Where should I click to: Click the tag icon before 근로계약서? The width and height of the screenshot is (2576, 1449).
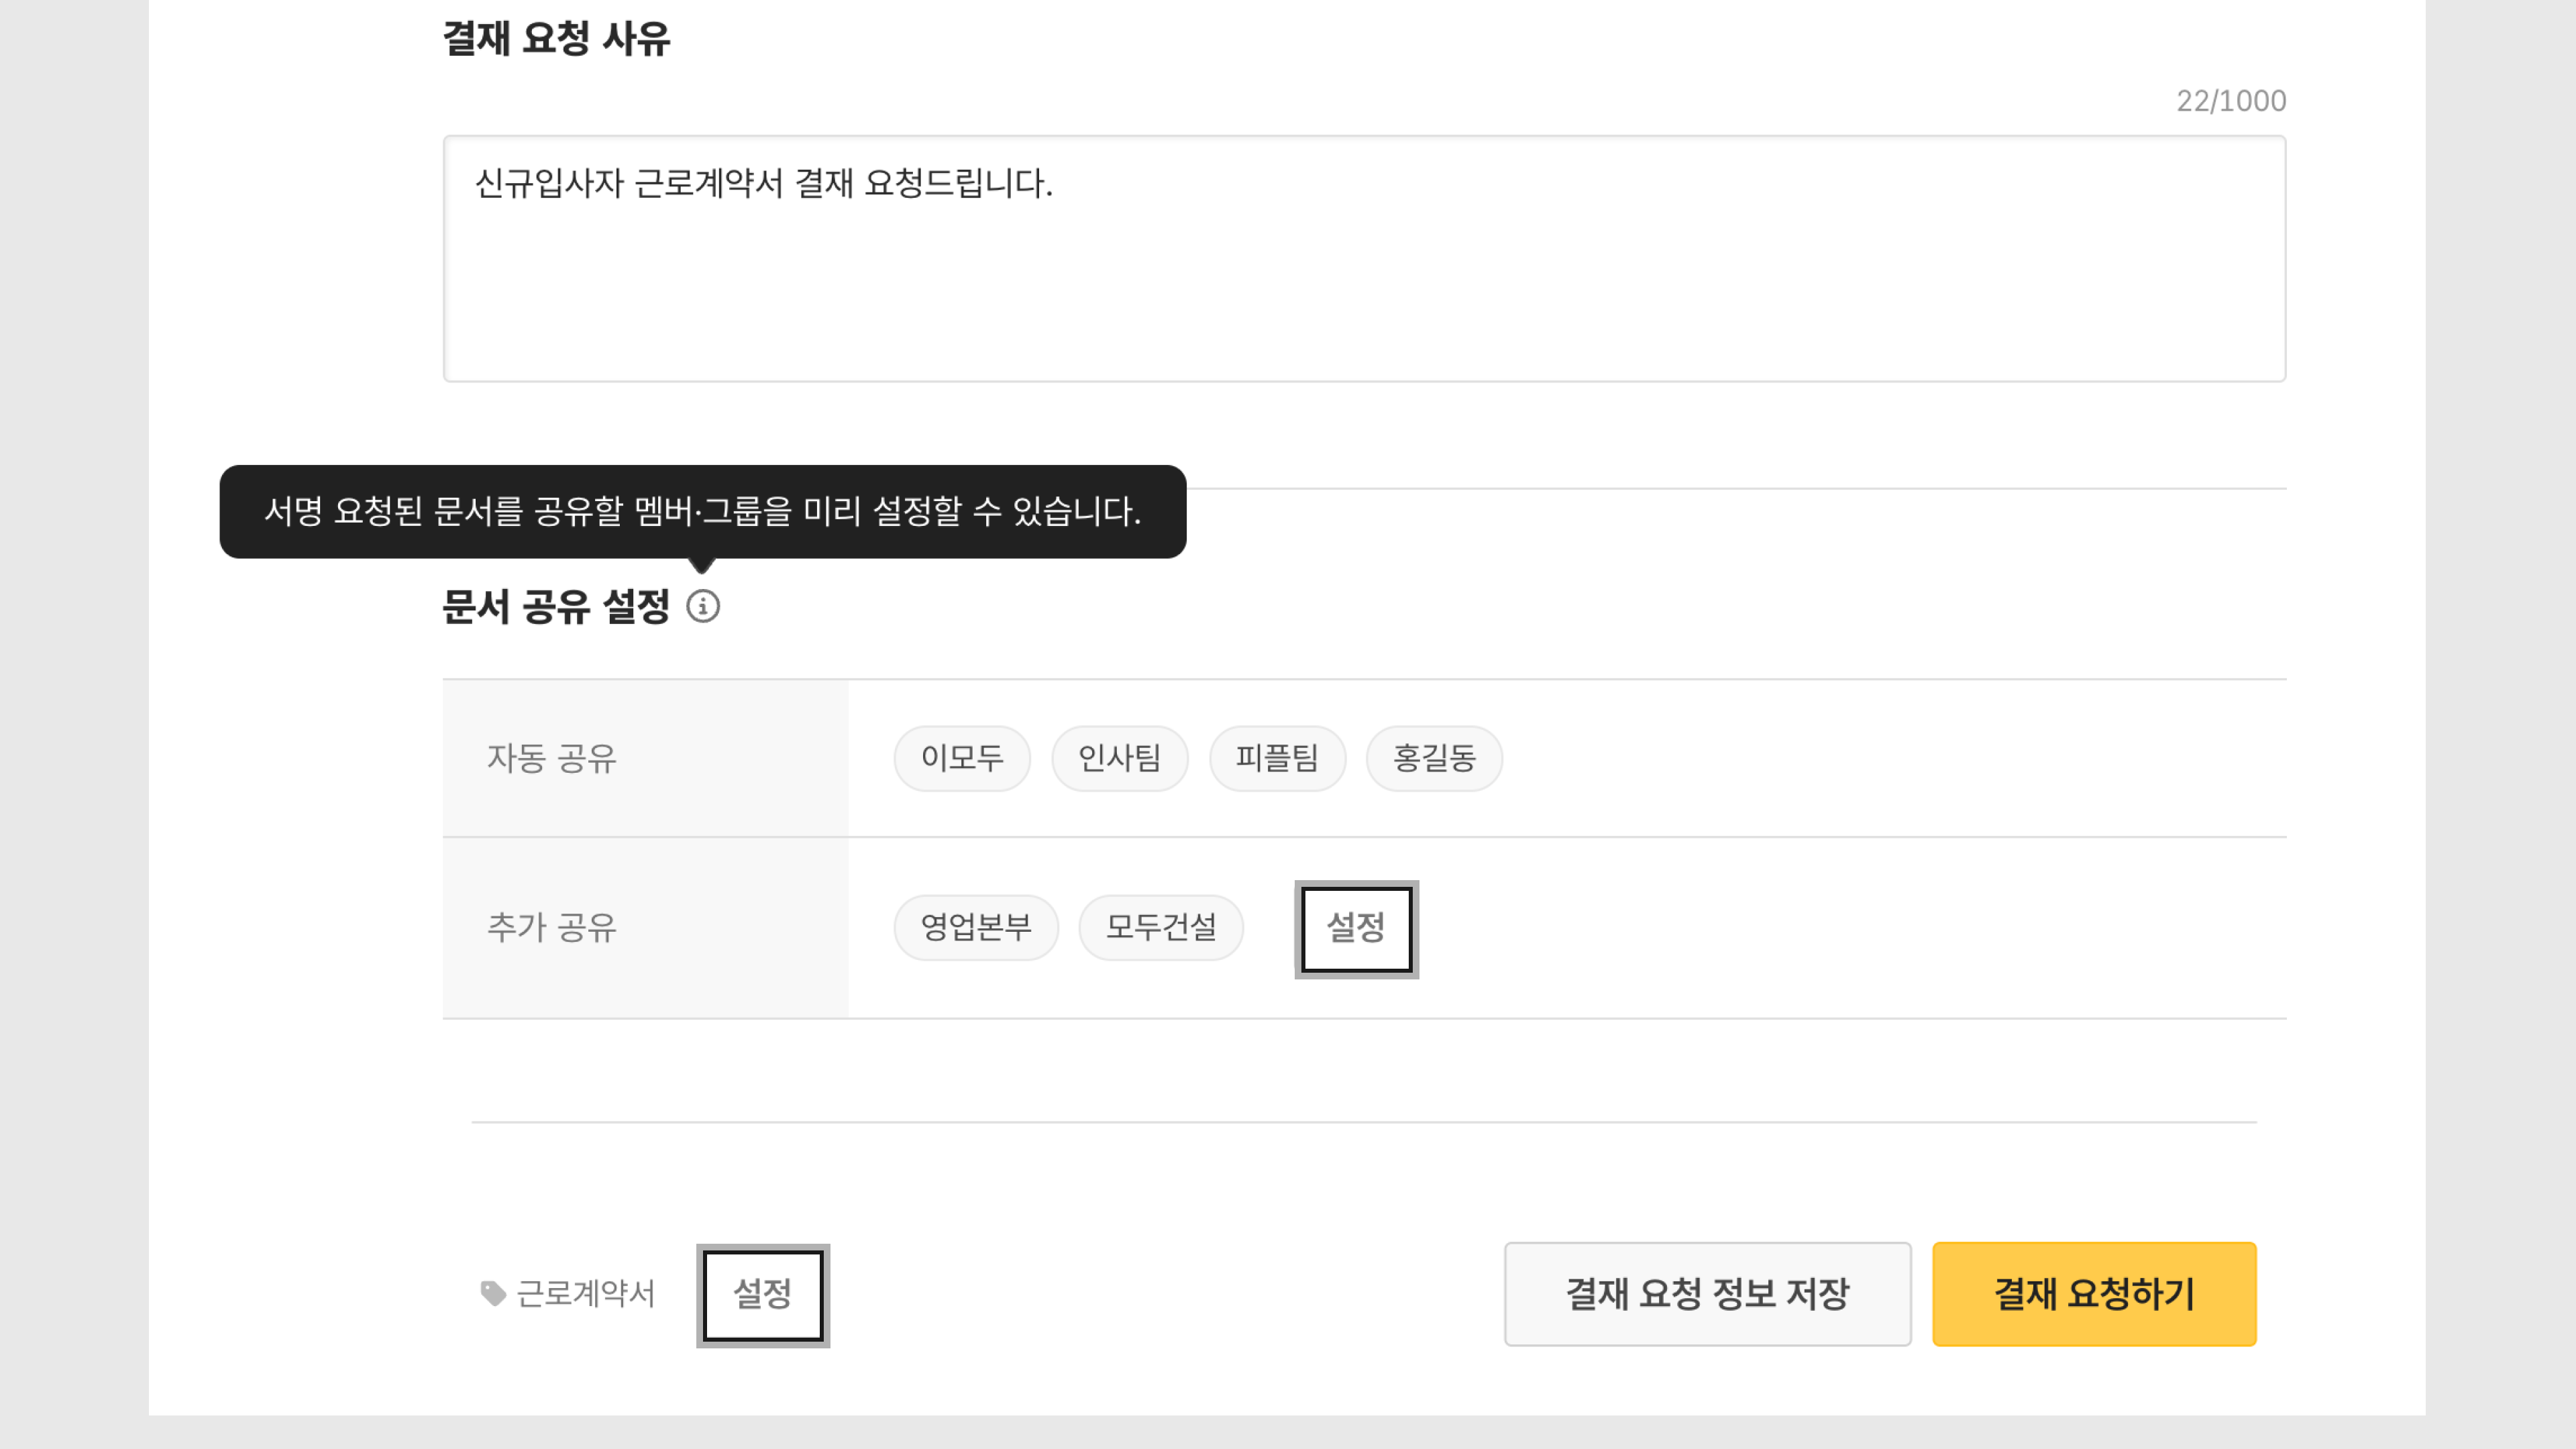[493, 1293]
